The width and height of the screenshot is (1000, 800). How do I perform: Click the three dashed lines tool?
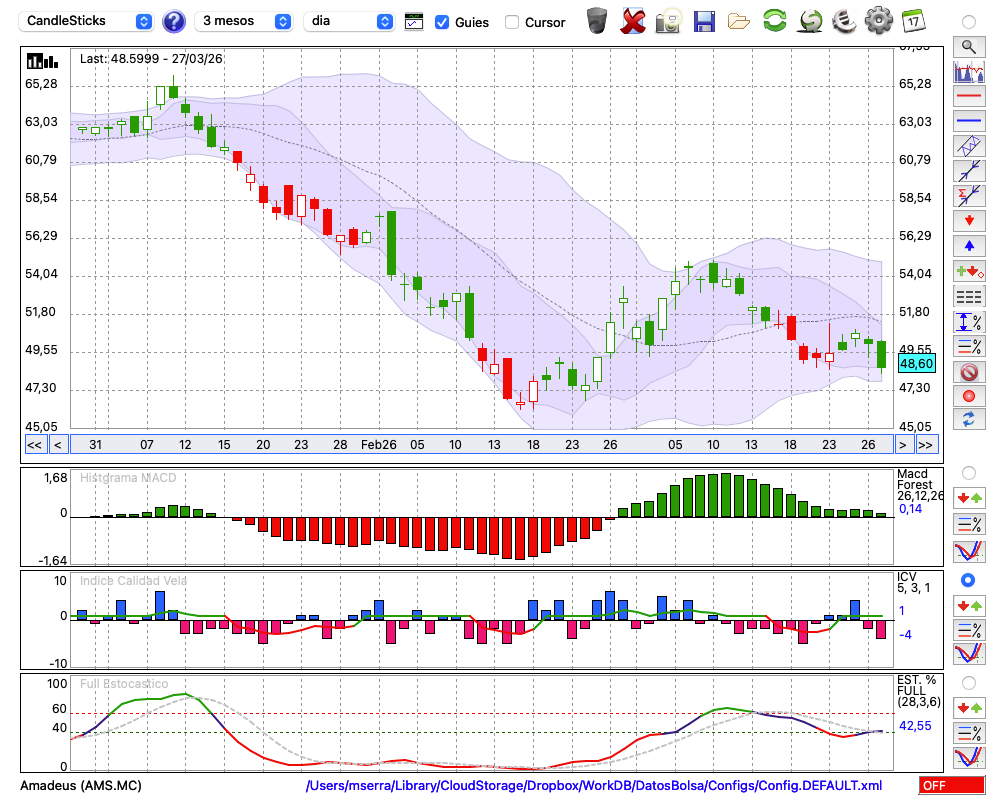coord(969,297)
